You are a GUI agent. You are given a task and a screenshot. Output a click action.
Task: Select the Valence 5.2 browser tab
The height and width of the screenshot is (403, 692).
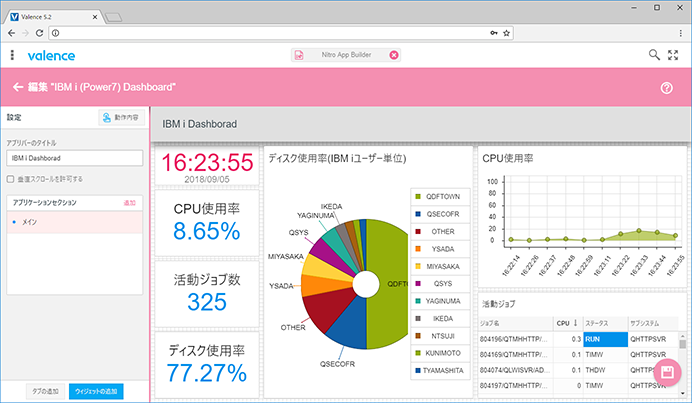[x=53, y=17]
